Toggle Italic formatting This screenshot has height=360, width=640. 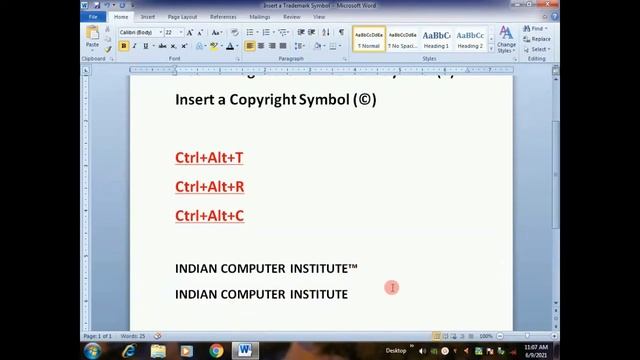134,46
